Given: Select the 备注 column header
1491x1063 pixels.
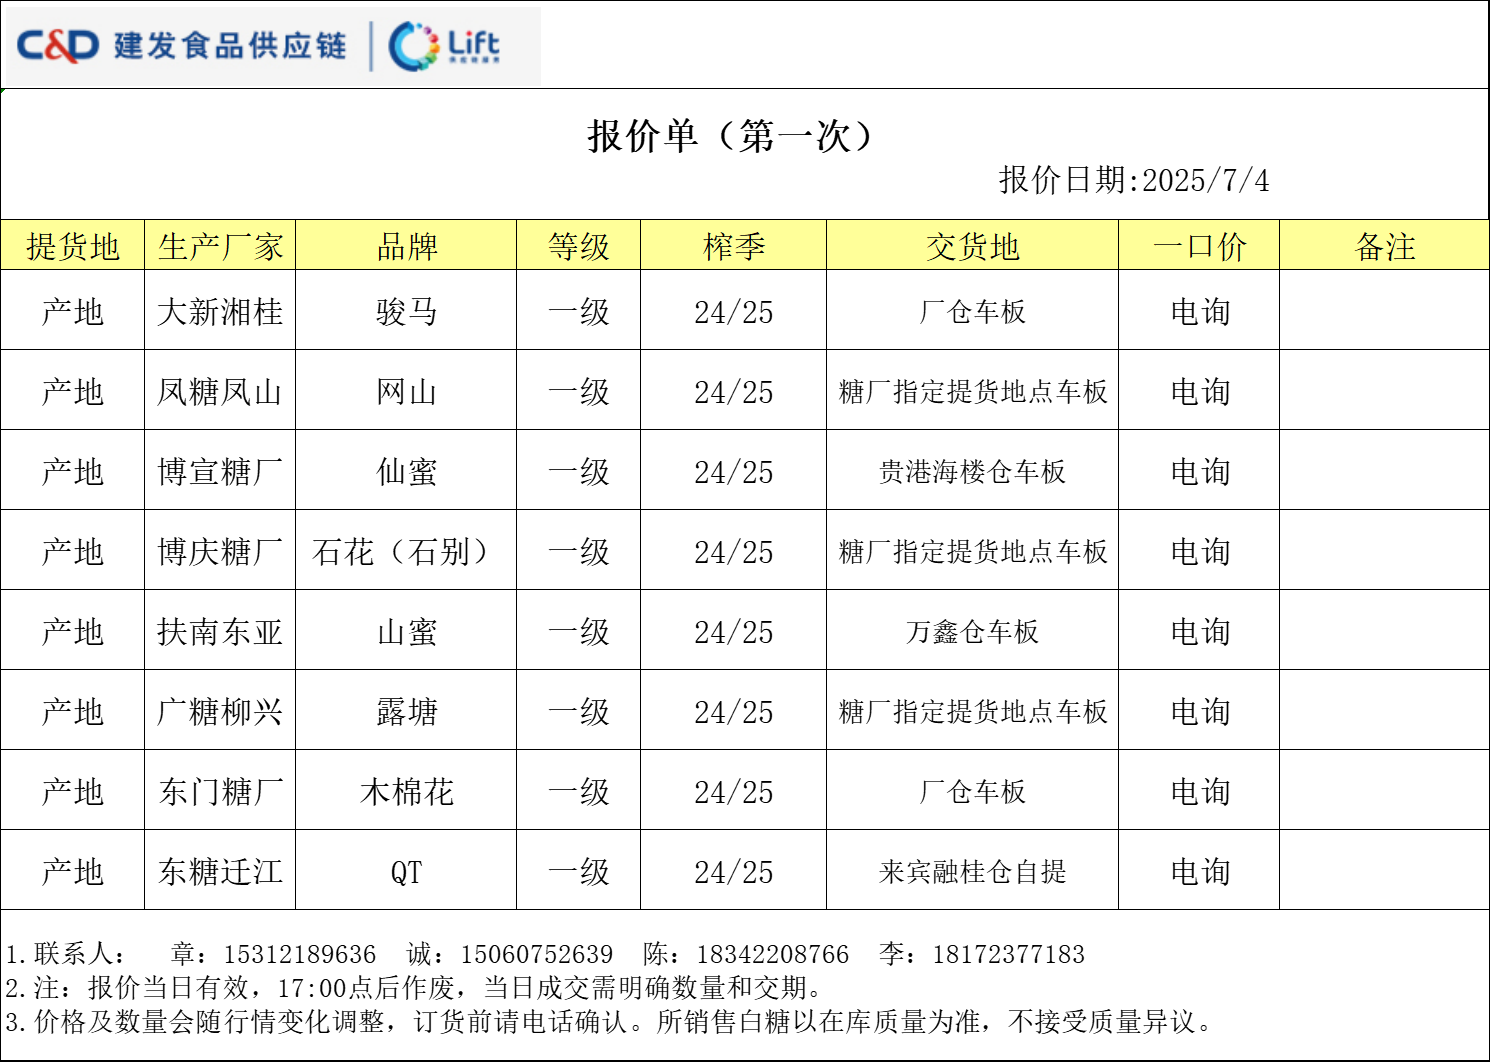Looking at the screenshot, I should tap(1384, 247).
